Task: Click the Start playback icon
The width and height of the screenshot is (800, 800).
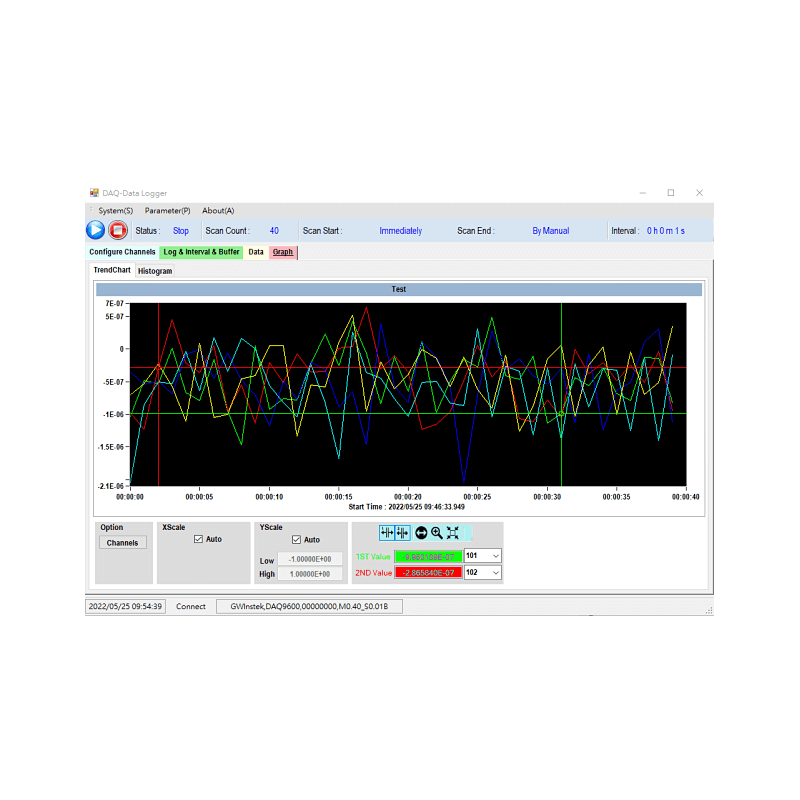Action: 95,230
